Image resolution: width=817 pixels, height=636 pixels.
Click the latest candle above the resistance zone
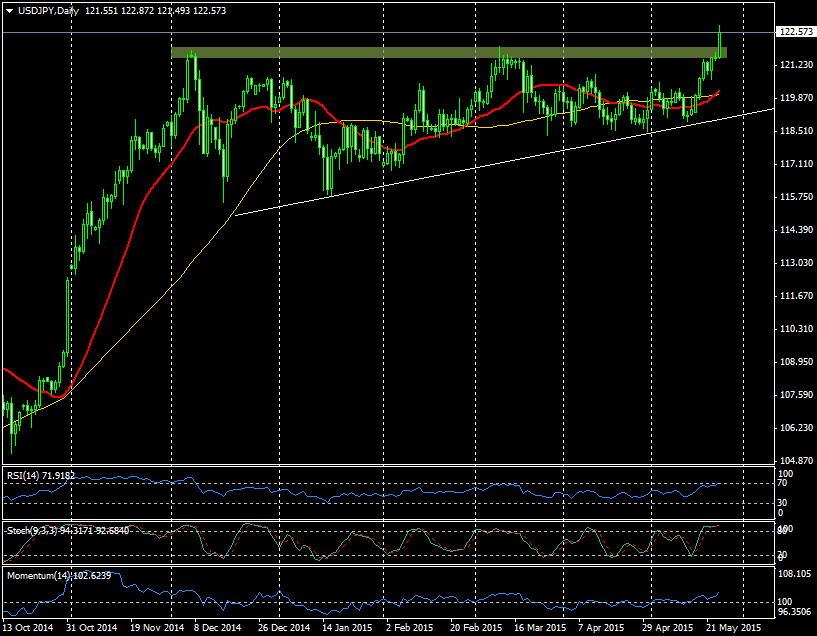[x=720, y=42]
